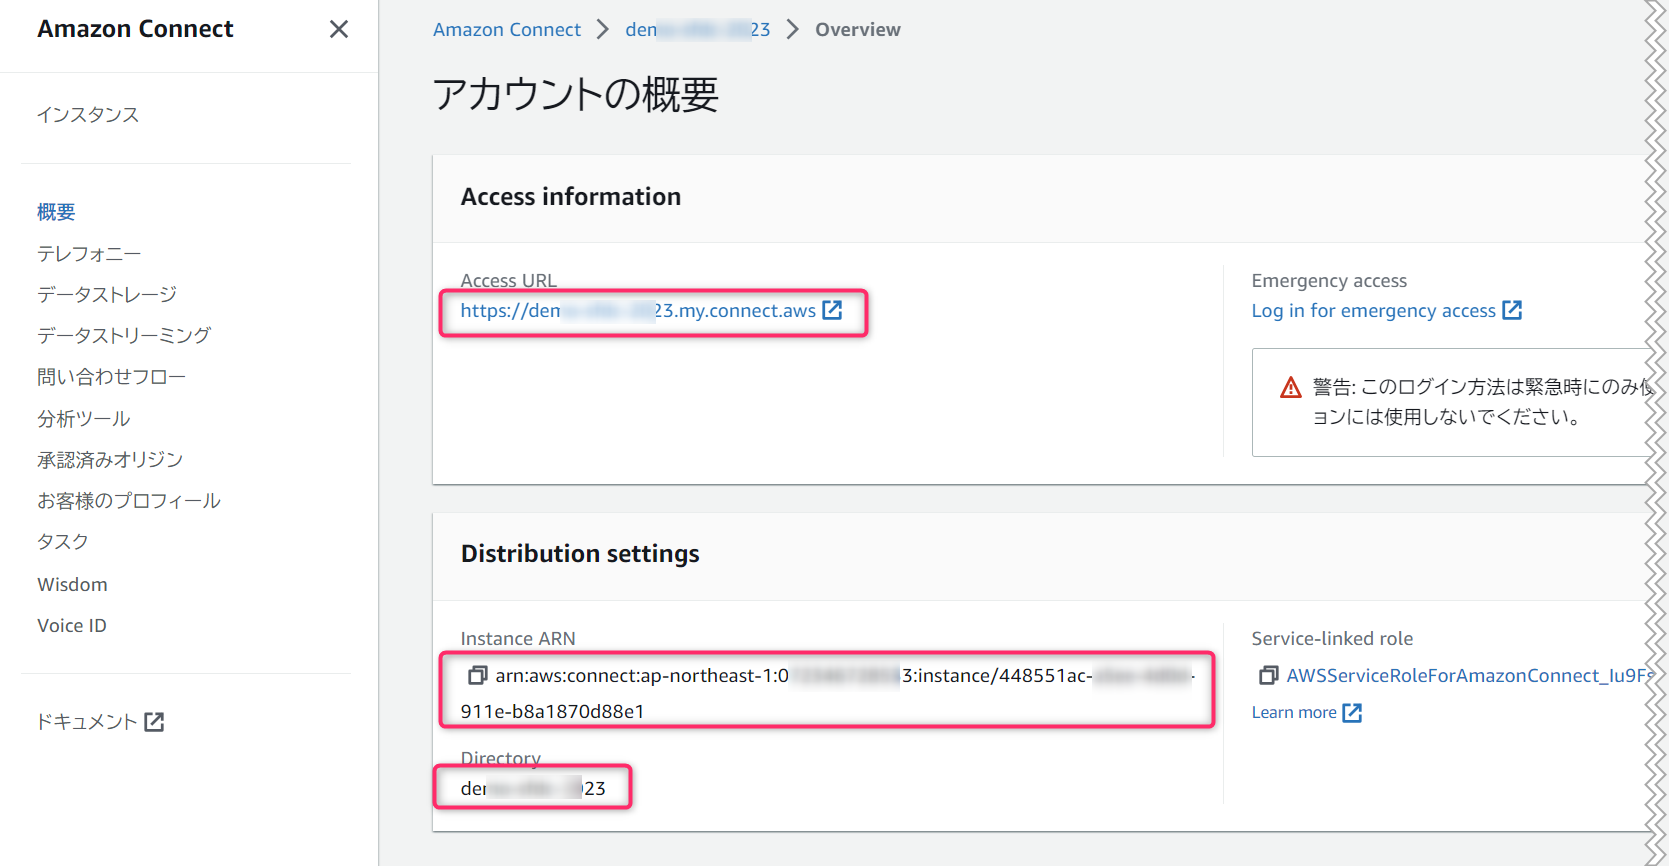Select 概要 in the sidebar
The width and height of the screenshot is (1669, 866).
click(56, 212)
